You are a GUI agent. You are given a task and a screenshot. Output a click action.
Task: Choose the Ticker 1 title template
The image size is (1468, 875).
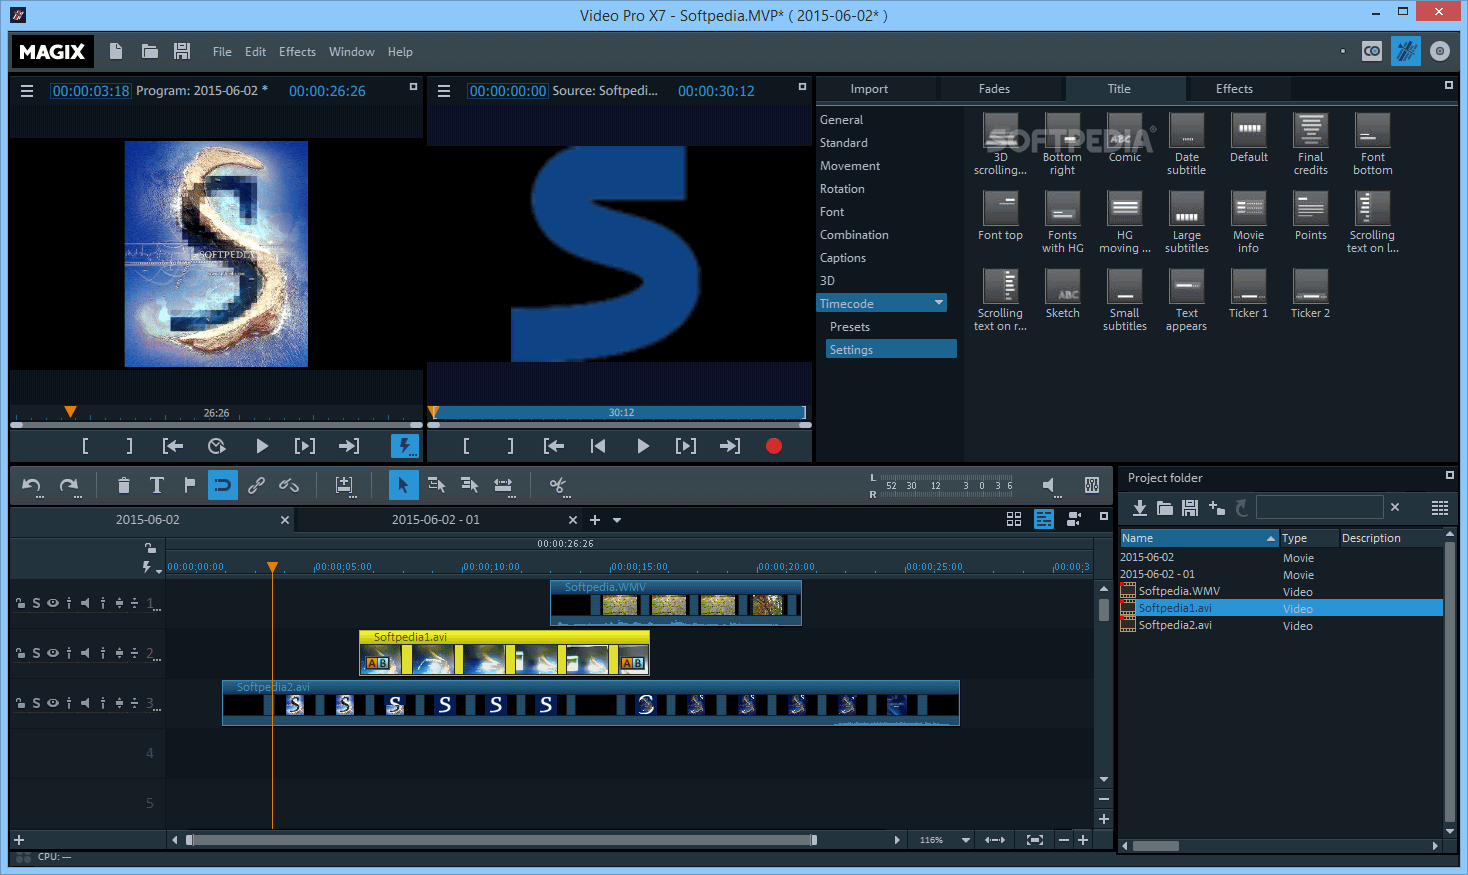(x=1249, y=294)
